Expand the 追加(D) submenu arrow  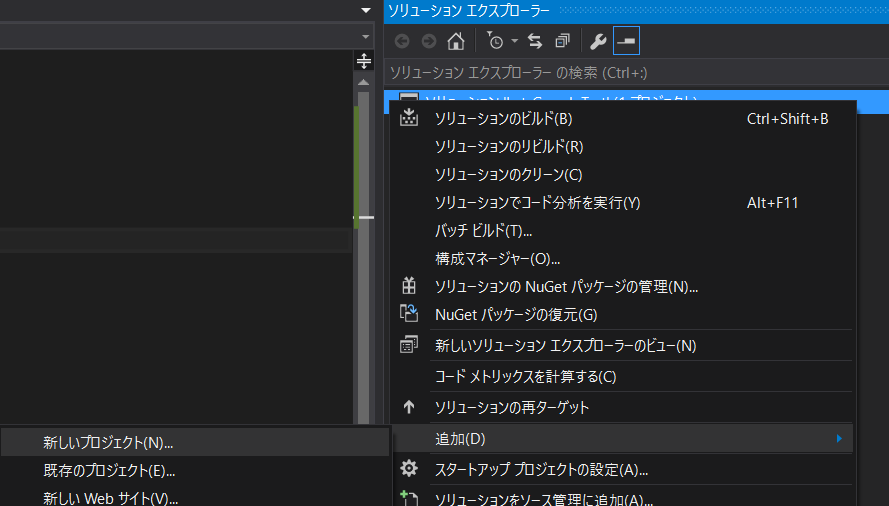pos(839,438)
